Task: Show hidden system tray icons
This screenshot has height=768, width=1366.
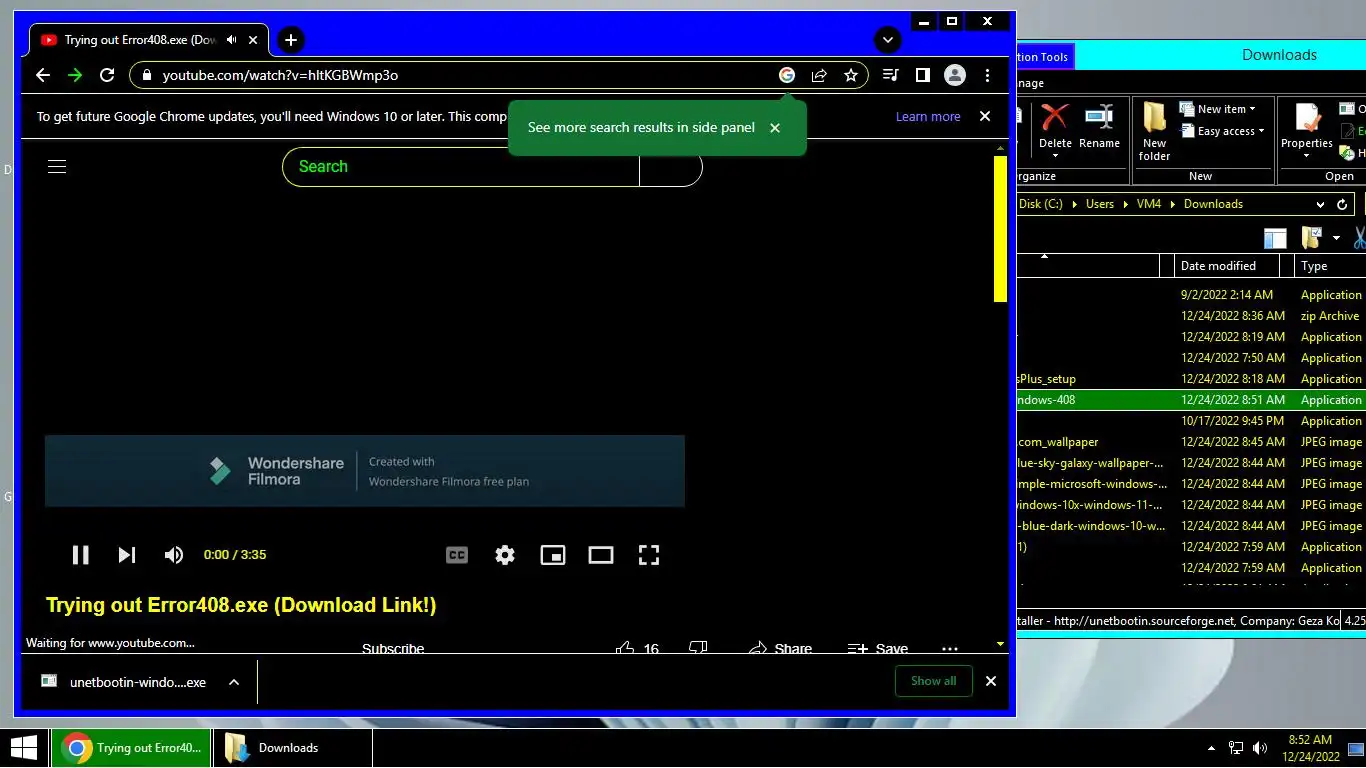Action: click(x=1212, y=748)
